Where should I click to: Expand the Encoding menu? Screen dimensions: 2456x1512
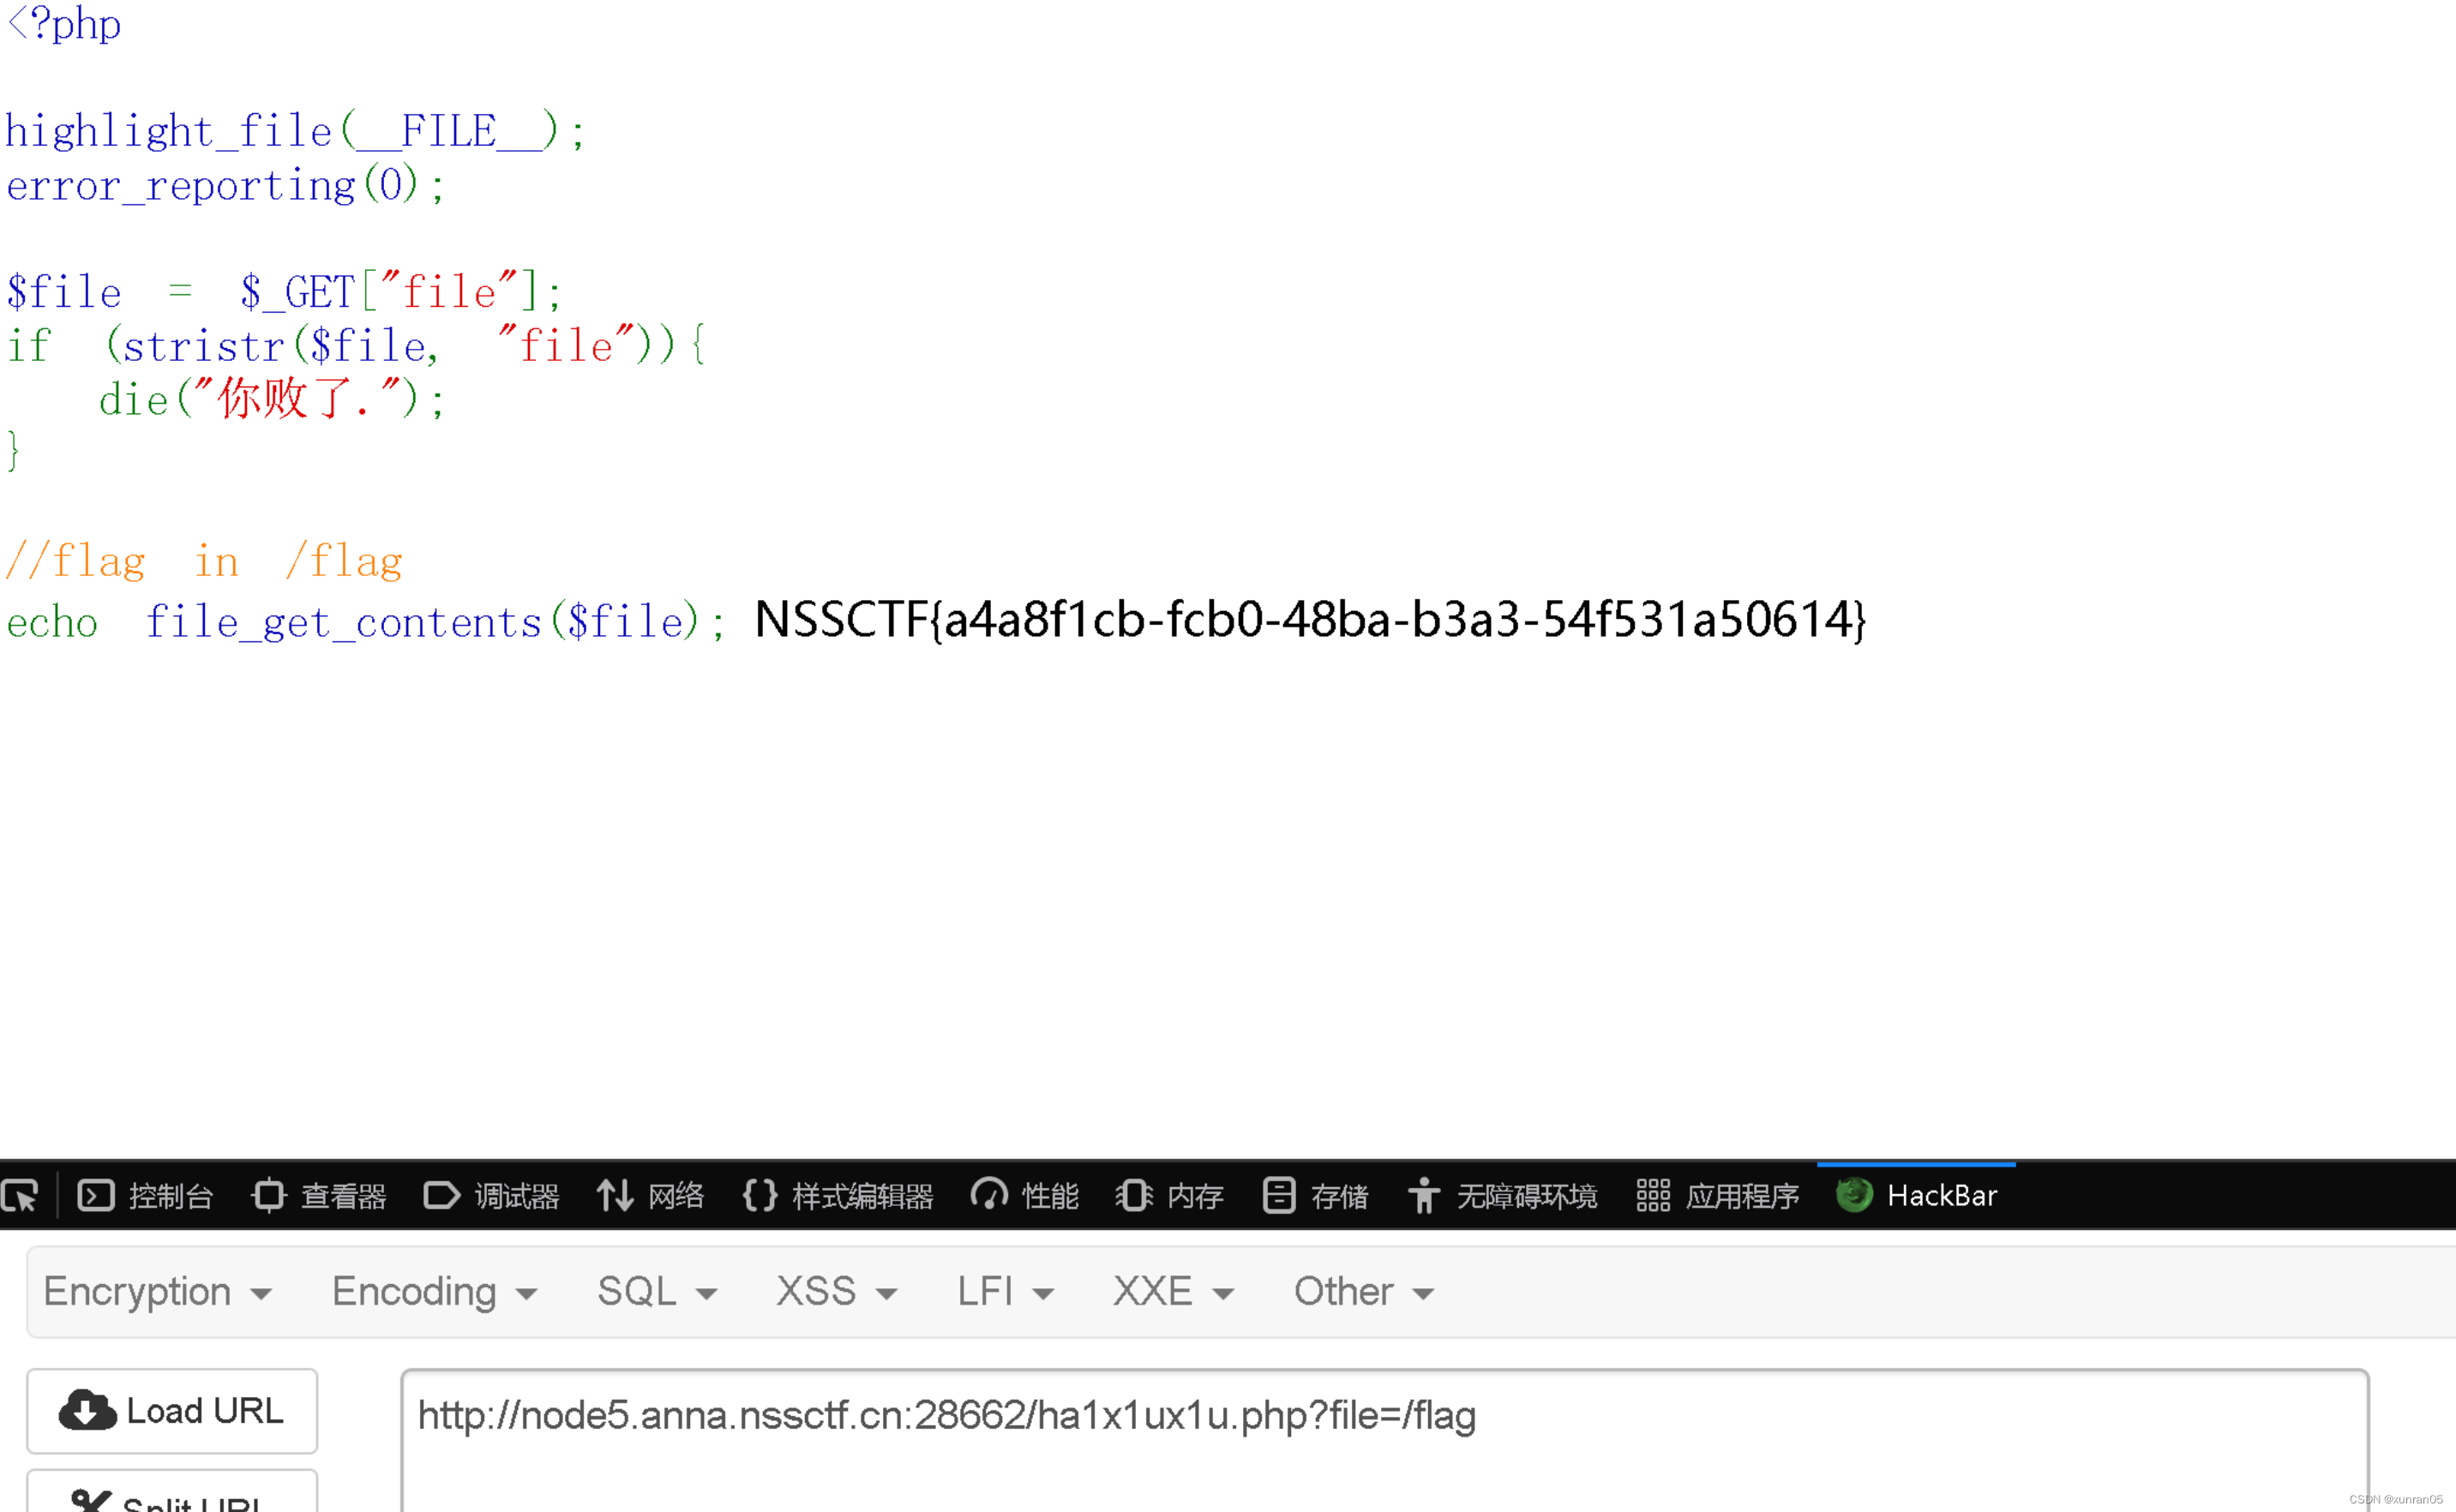click(434, 1291)
